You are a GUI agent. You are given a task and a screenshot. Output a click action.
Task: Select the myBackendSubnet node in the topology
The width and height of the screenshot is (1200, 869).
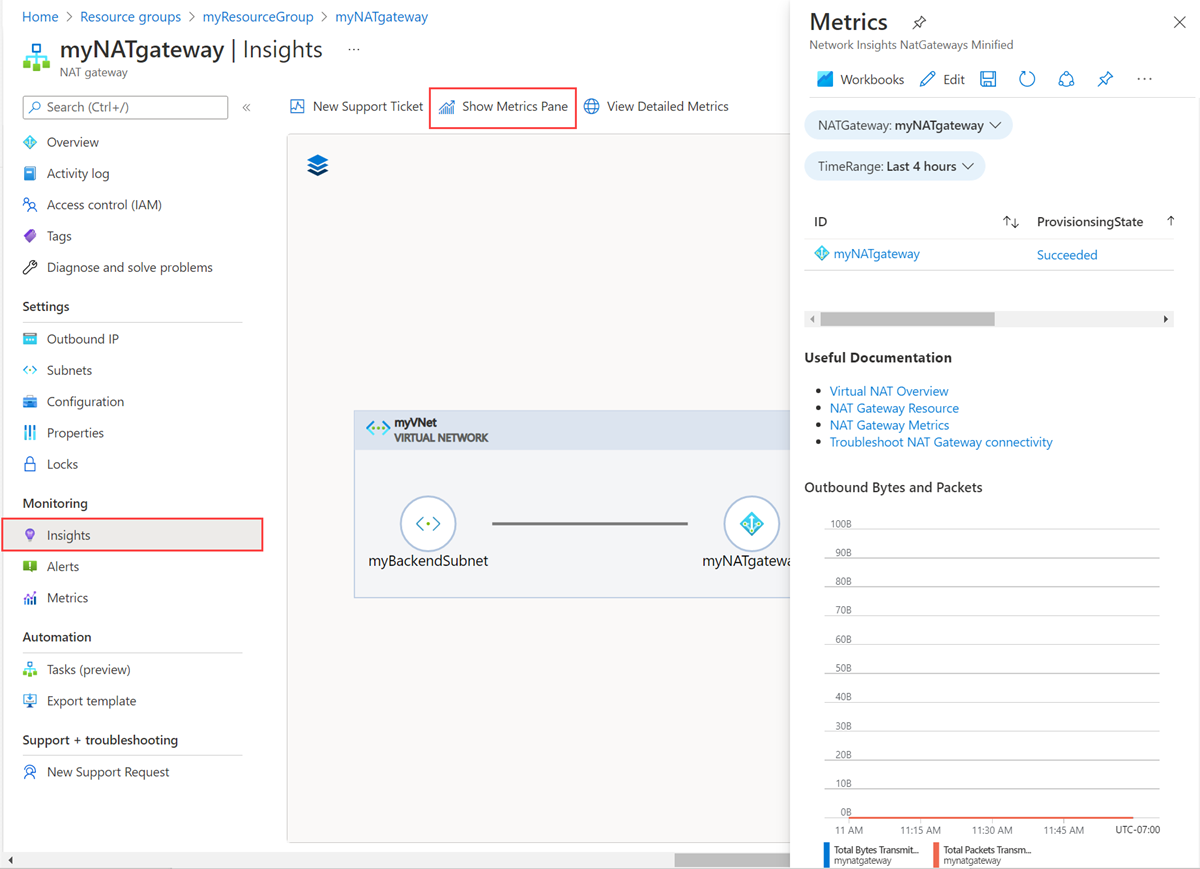(428, 523)
